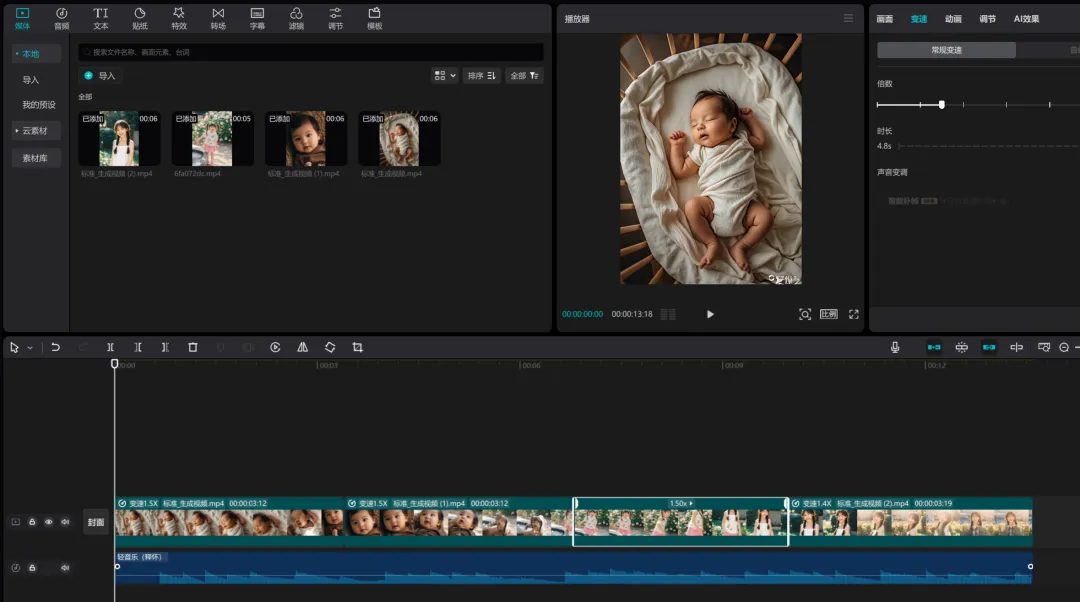Viewport: 1080px width, 602px height.
Task: Open the timeline preview thumbnail settings icon
Action: pos(1044,347)
